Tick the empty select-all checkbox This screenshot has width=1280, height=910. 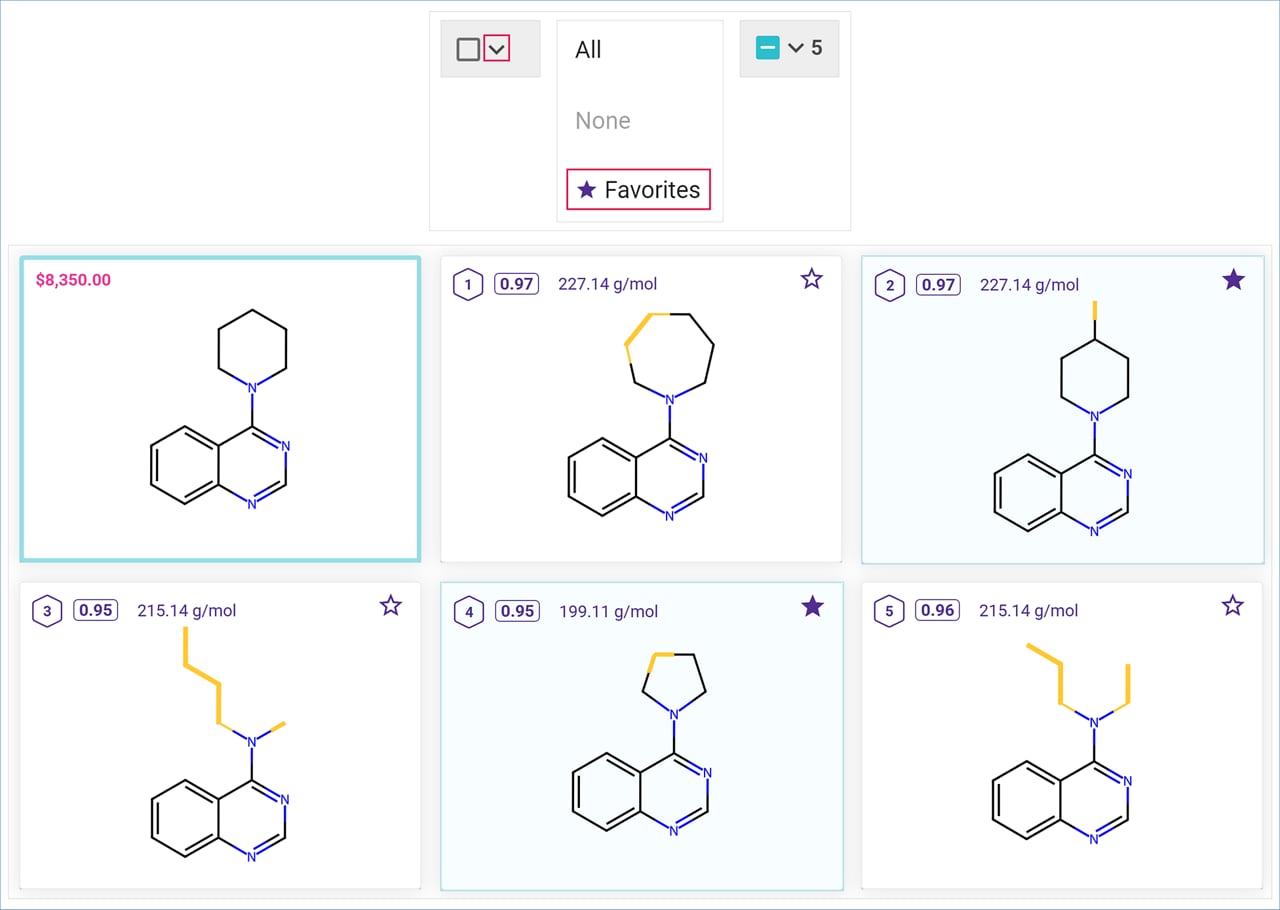[x=468, y=49]
